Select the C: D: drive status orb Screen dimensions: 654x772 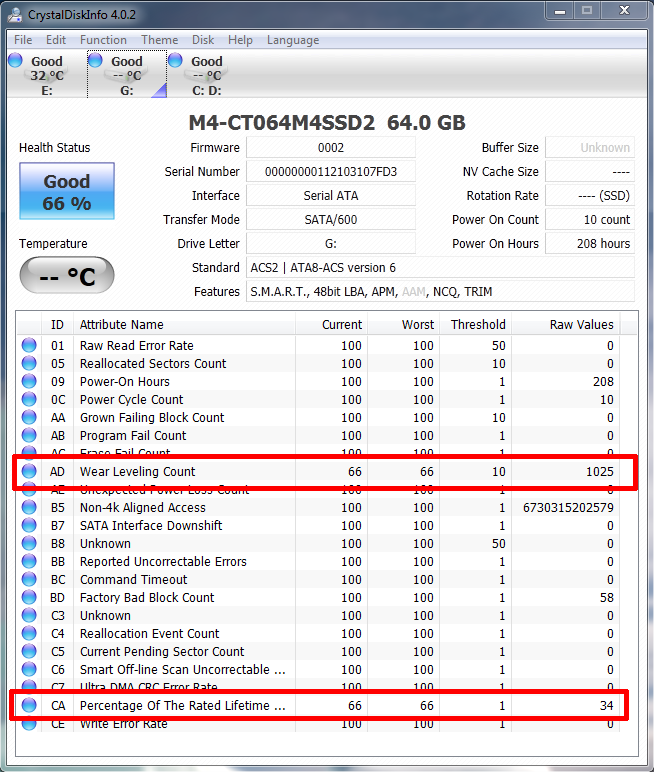[x=175, y=60]
